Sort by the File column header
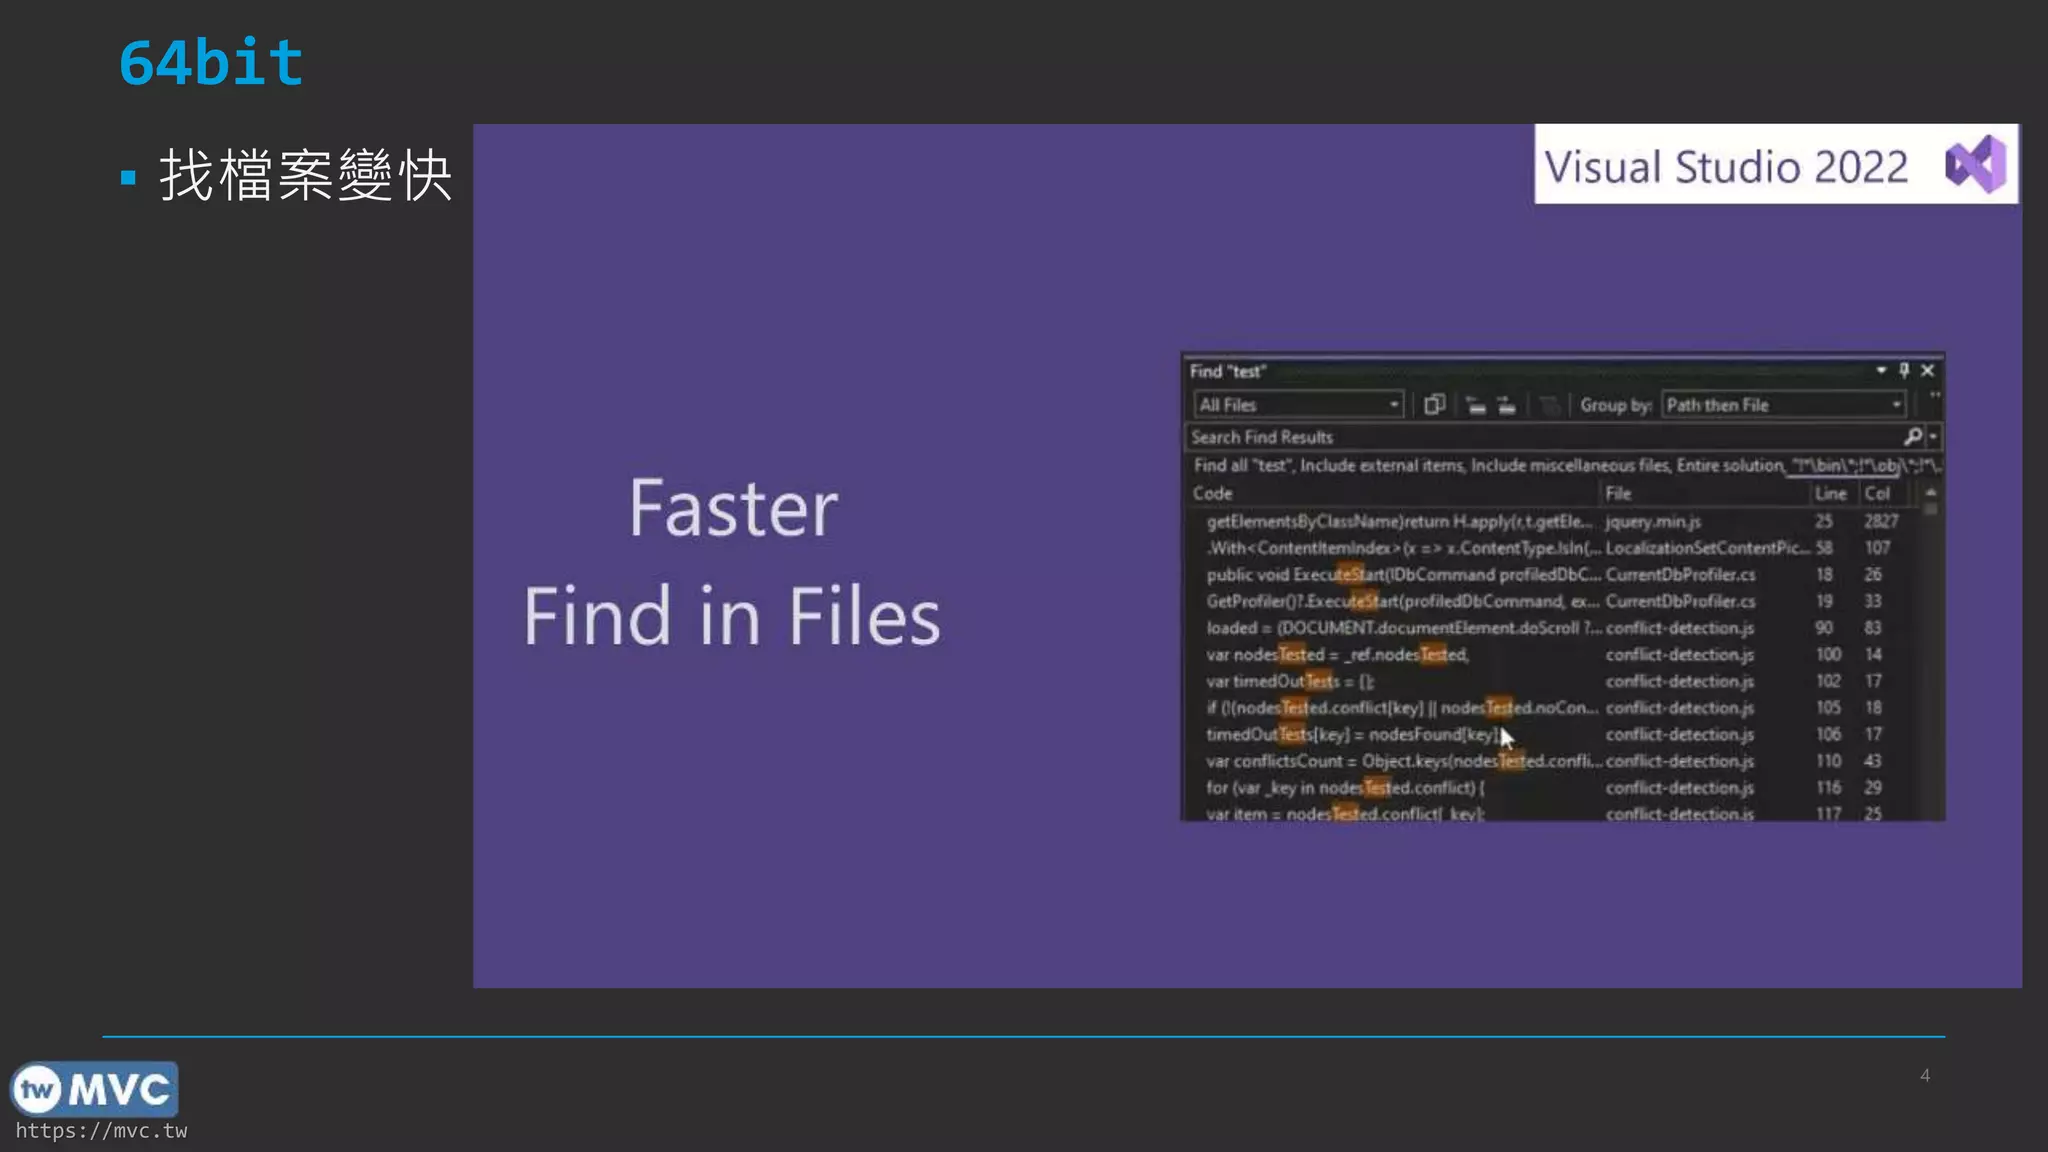 1618,494
